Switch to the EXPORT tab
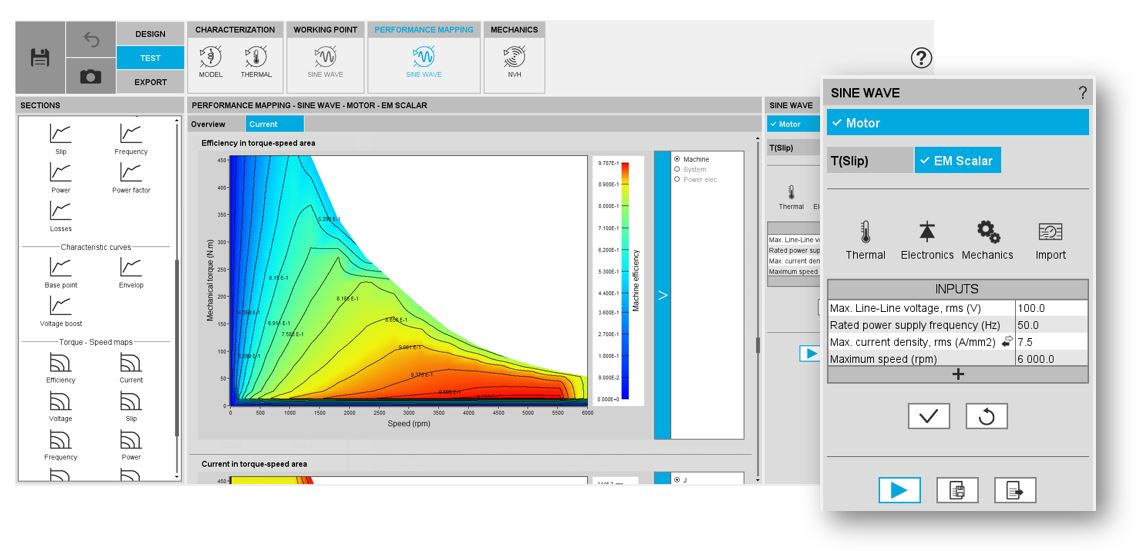Screen dimensions: 1145x551 click(150, 82)
